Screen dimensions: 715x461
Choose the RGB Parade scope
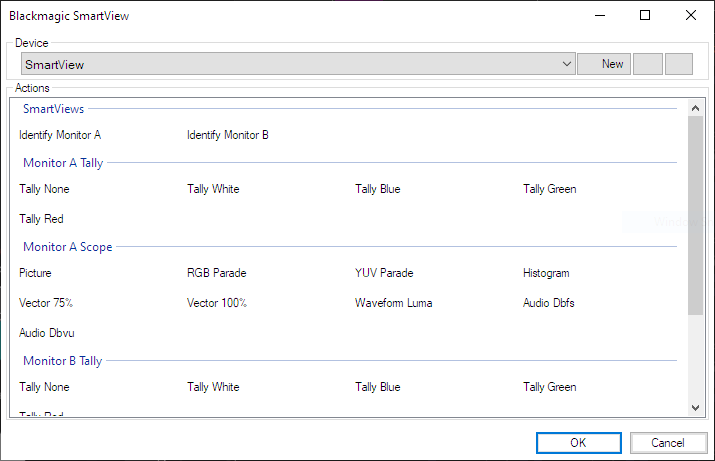pyautogui.click(x=216, y=273)
